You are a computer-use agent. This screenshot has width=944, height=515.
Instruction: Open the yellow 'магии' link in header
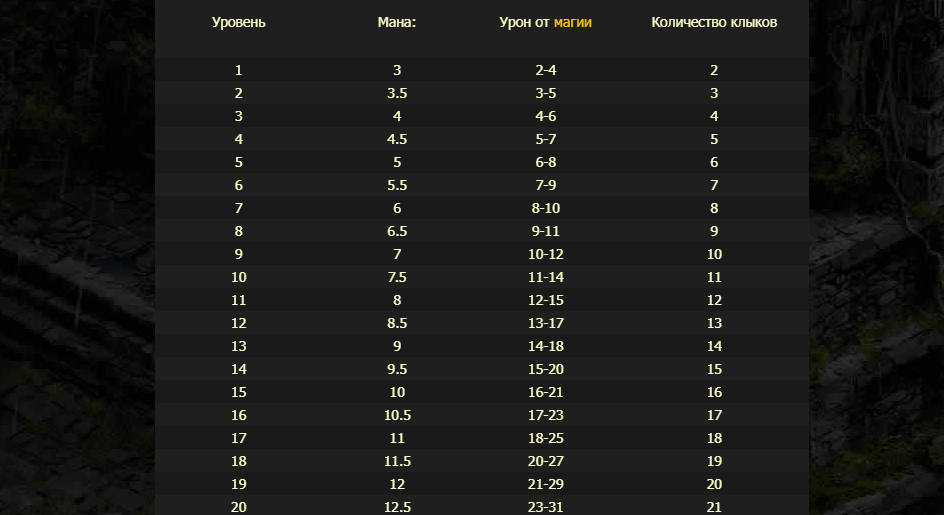573,22
